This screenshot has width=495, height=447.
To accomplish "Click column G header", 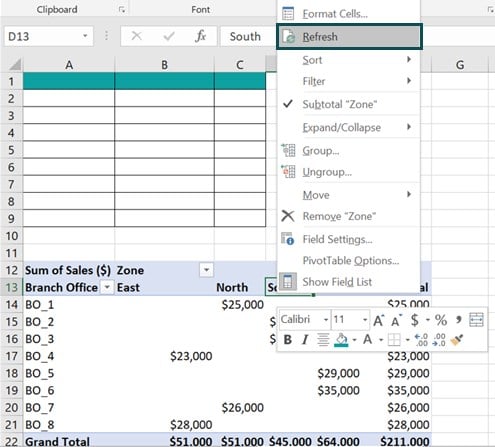I will (x=460, y=65).
